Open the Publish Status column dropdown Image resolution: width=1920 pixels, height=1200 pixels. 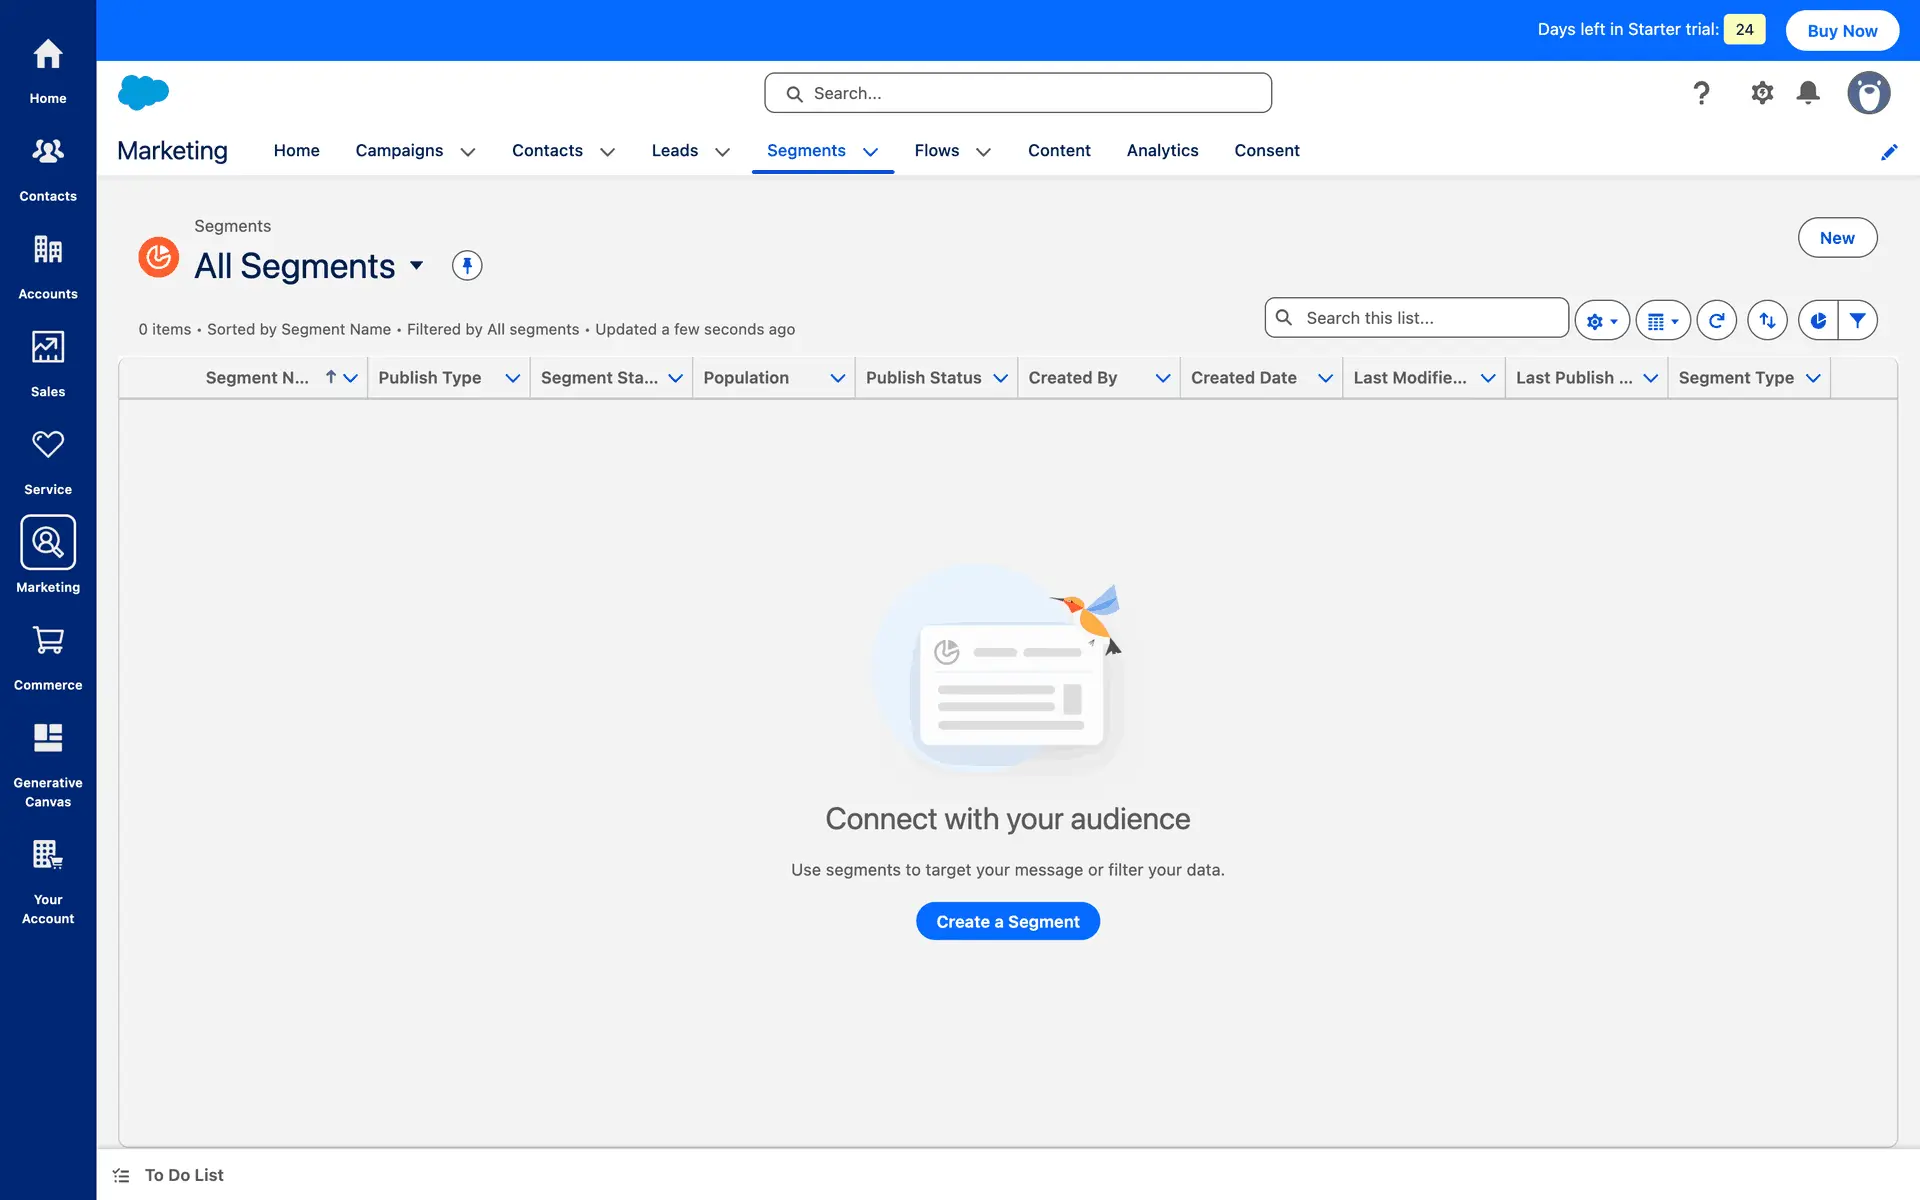click(x=1000, y=378)
